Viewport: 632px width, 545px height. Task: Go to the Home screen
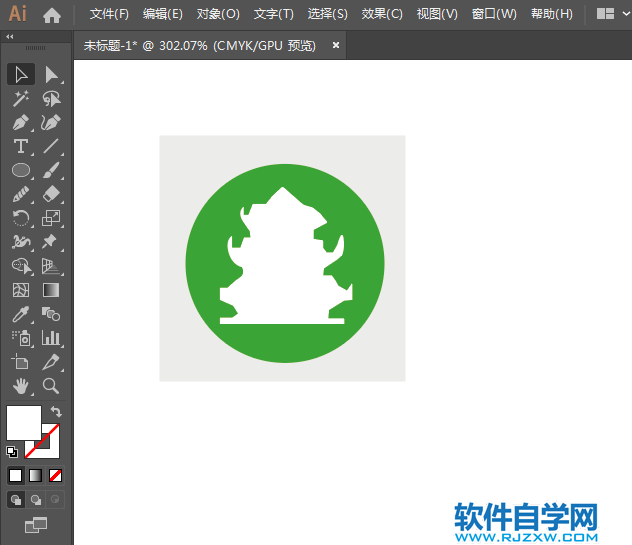pos(52,14)
